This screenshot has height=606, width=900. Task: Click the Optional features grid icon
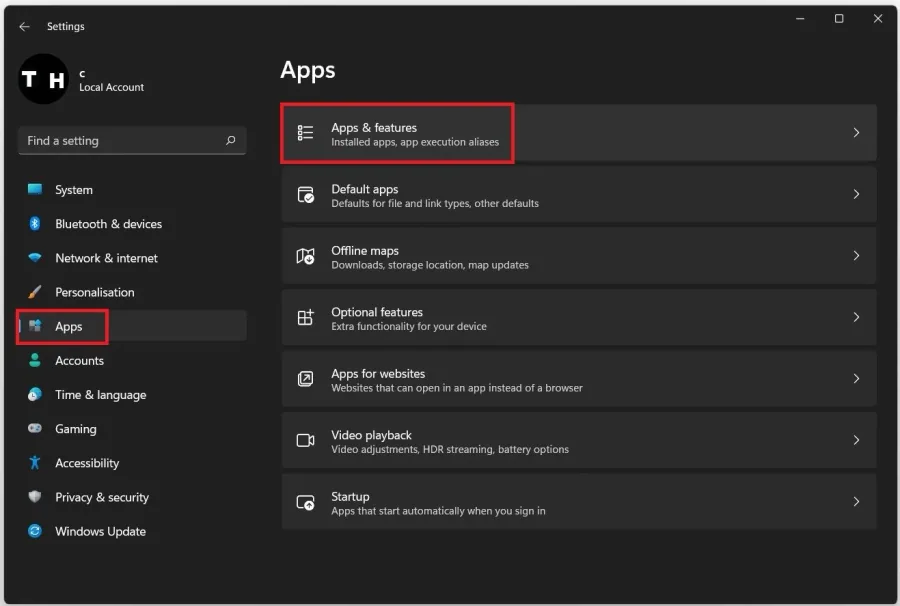click(305, 317)
